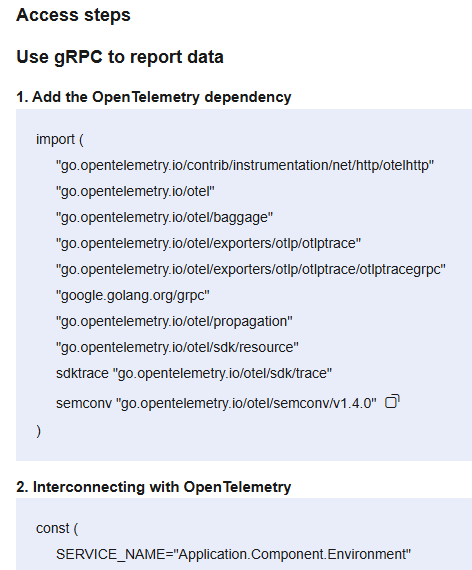Viewport: 472px width, 570px height.
Task: Click the semconv v1.4.0 import line
Action: click(x=216, y=403)
